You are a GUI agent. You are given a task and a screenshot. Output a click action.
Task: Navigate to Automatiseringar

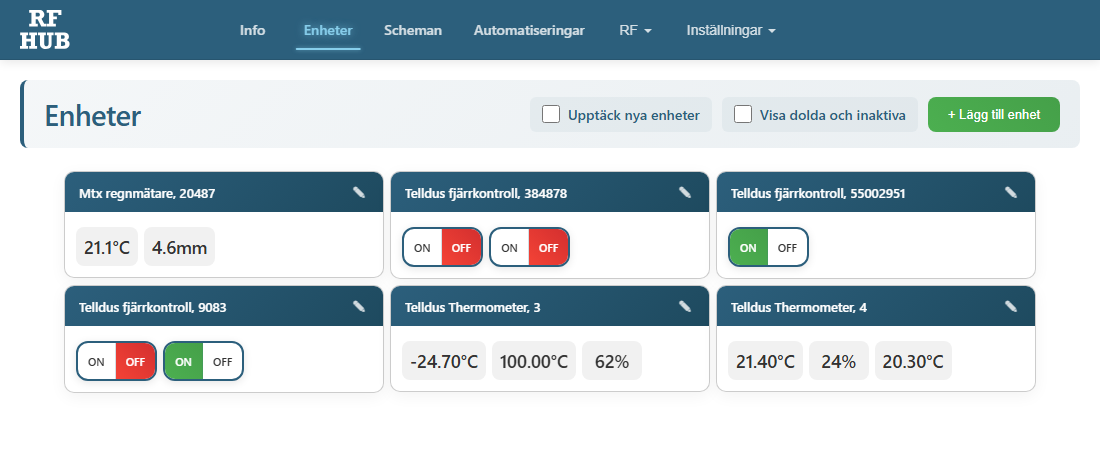[x=529, y=30]
